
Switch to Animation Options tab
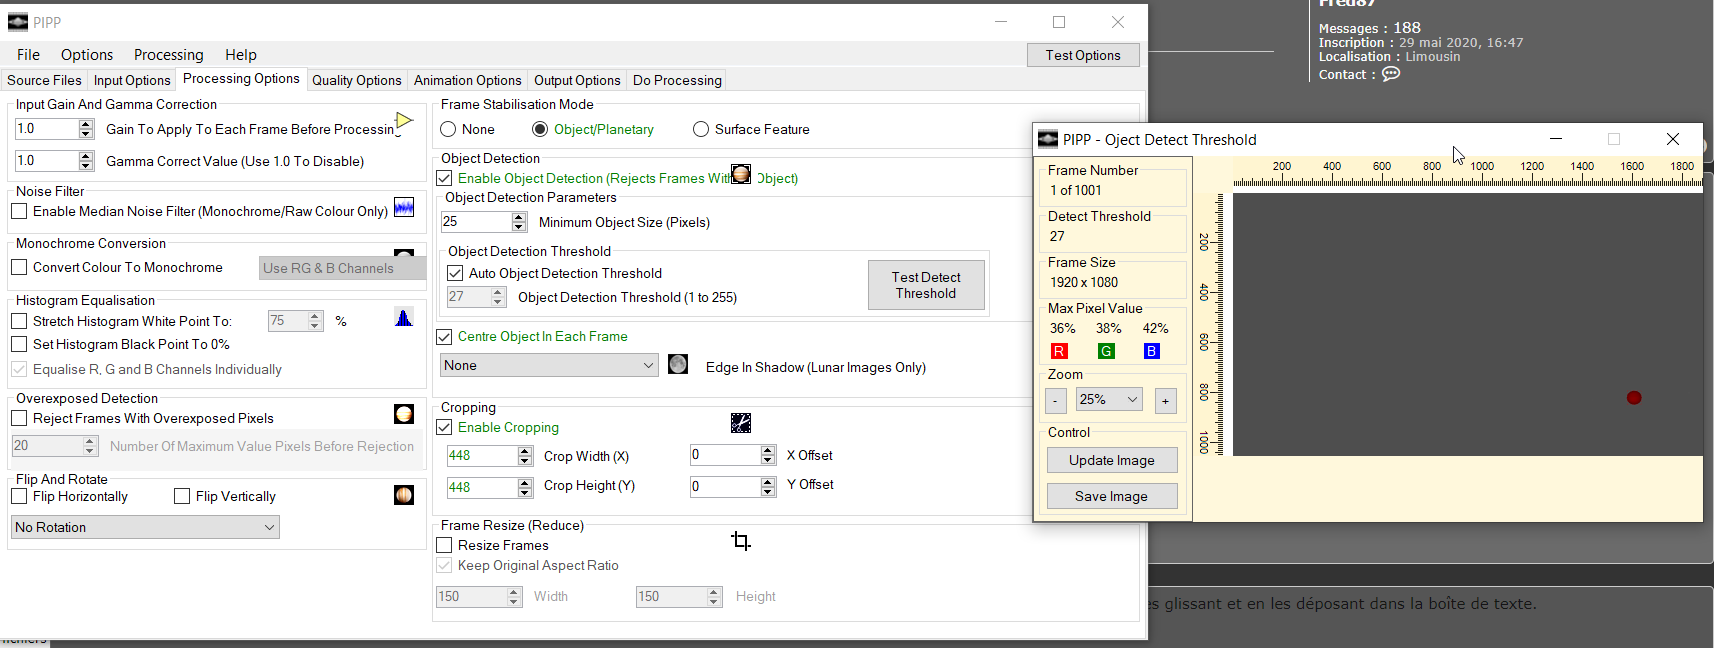[x=468, y=80]
